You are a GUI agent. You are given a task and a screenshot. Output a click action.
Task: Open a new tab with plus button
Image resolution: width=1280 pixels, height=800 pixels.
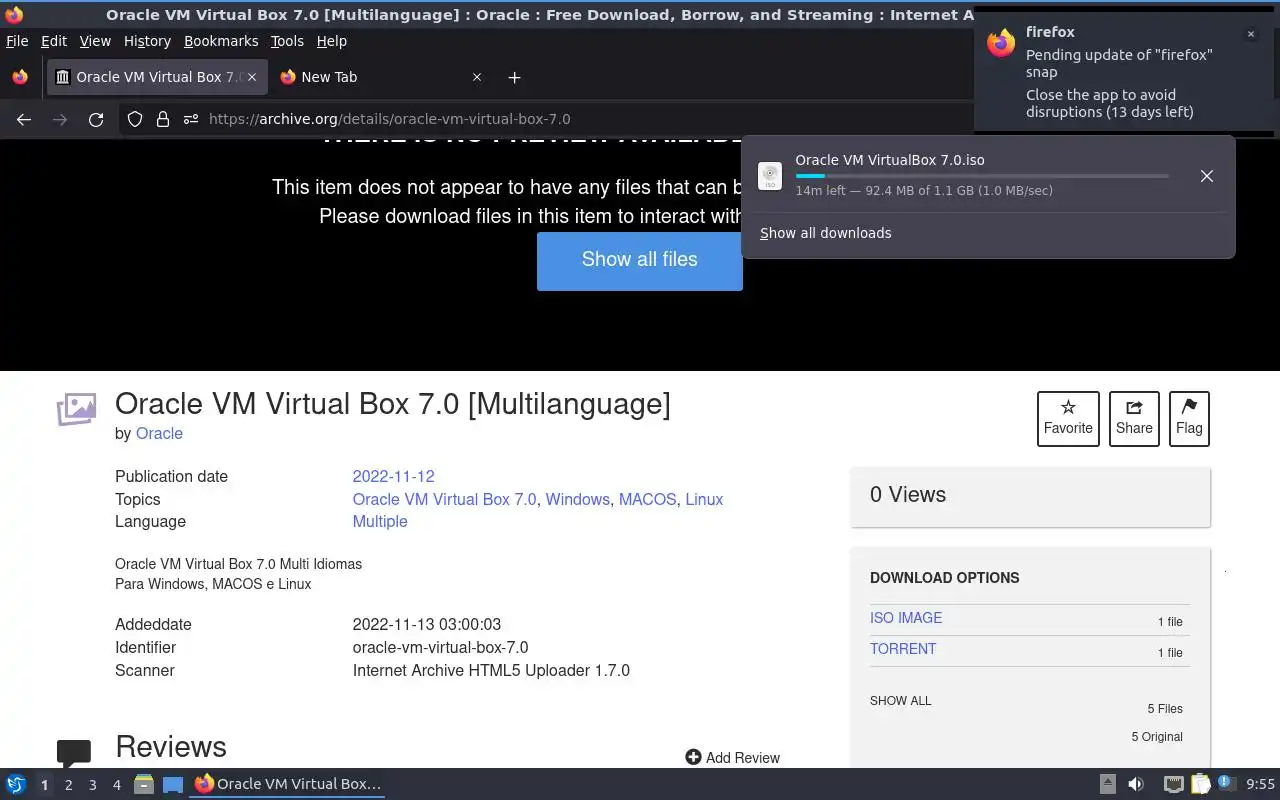coord(514,77)
